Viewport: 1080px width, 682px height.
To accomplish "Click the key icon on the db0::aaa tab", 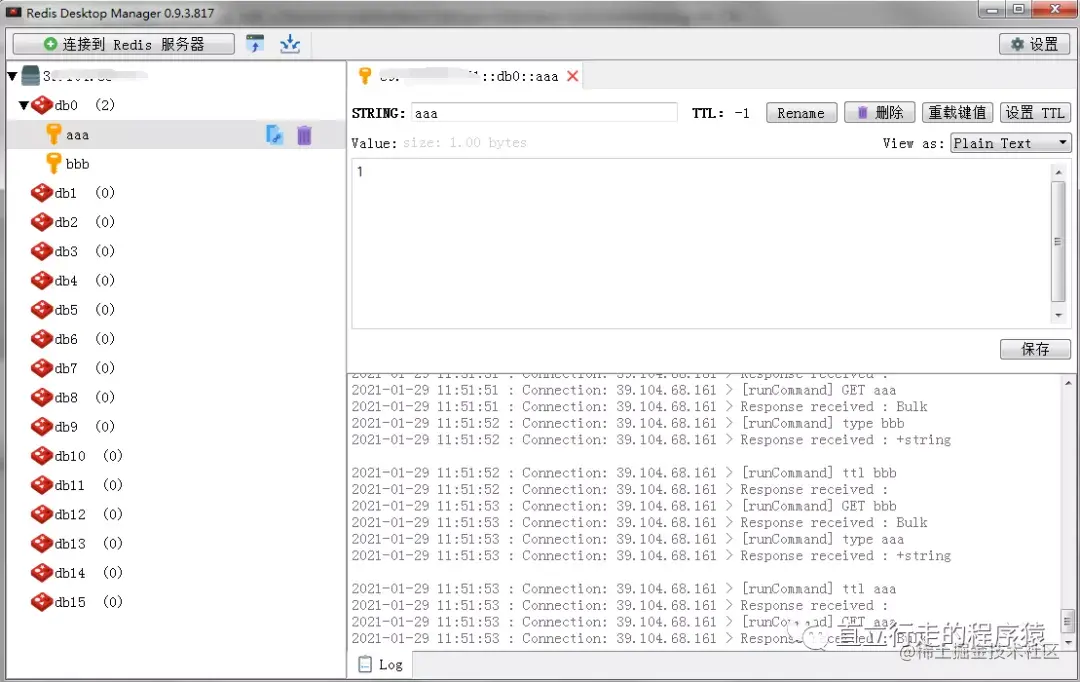I will [x=365, y=76].
